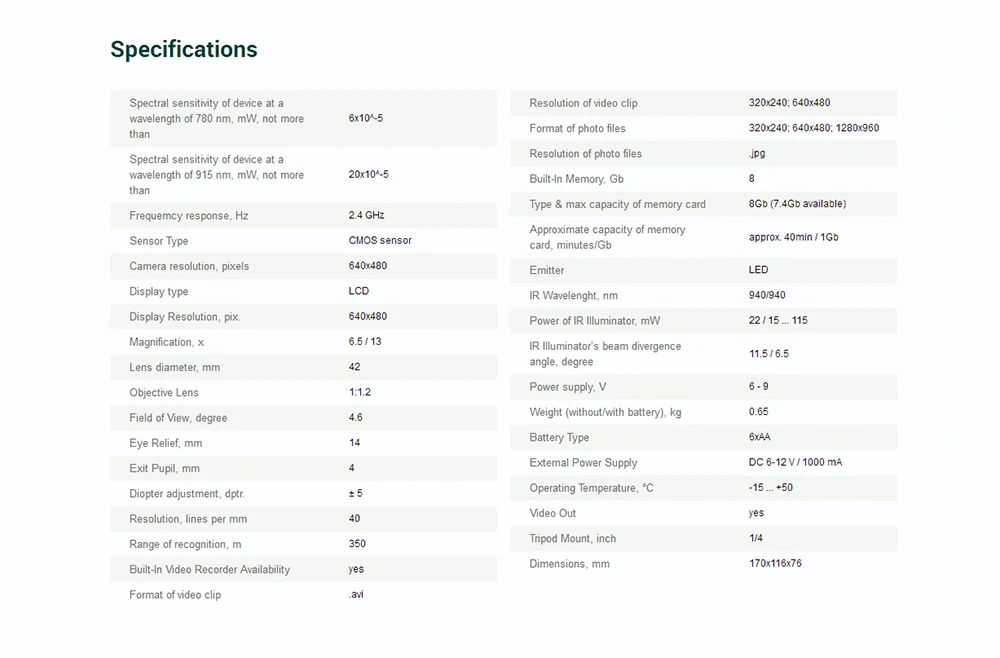Screen dimensions: 1000x658
Task: Select the Operating Temperature value
Action: [x=771, y=488]
